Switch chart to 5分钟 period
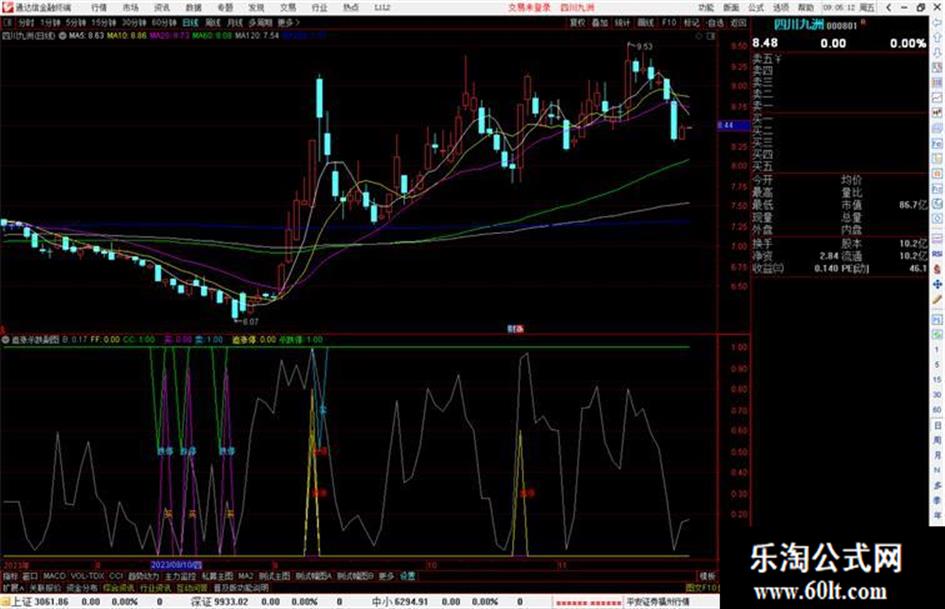The height and width of the screenshot is (609, 945). tap(76, 22)
